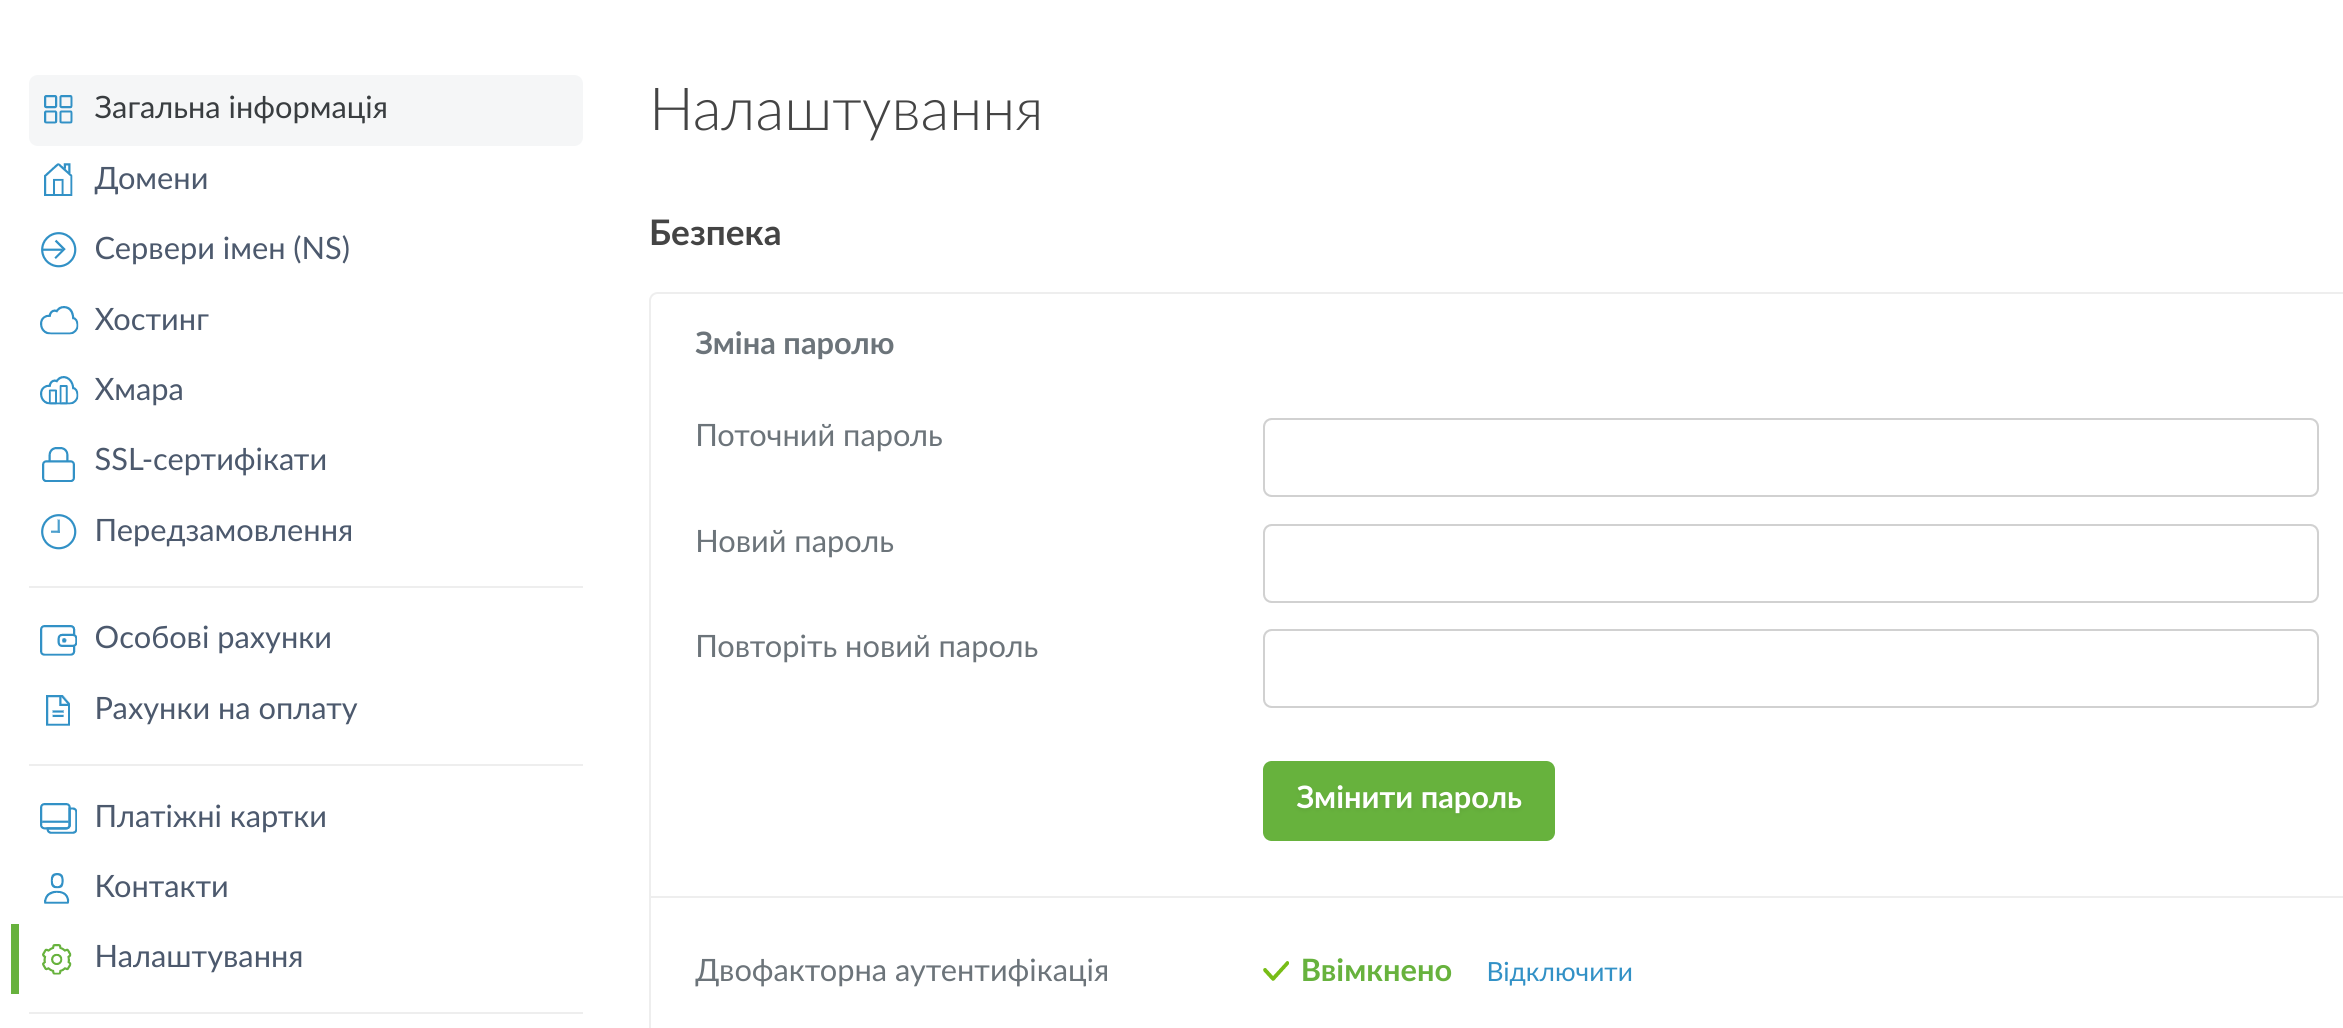The image size is (2343, 1028).
Task: Click the house icon for Домени
Action: coord(58,180)
